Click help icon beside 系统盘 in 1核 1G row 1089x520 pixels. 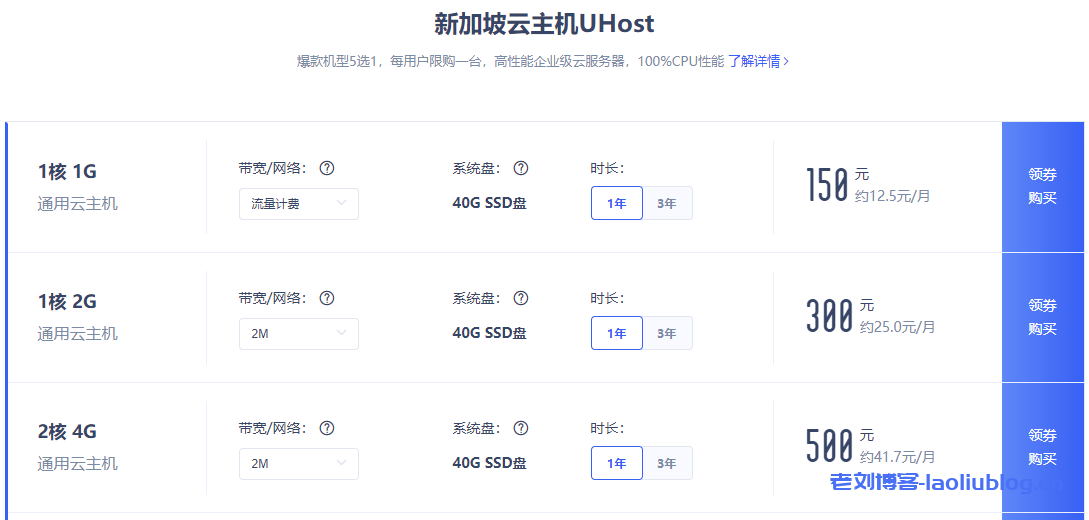click(x=520, y=168)
